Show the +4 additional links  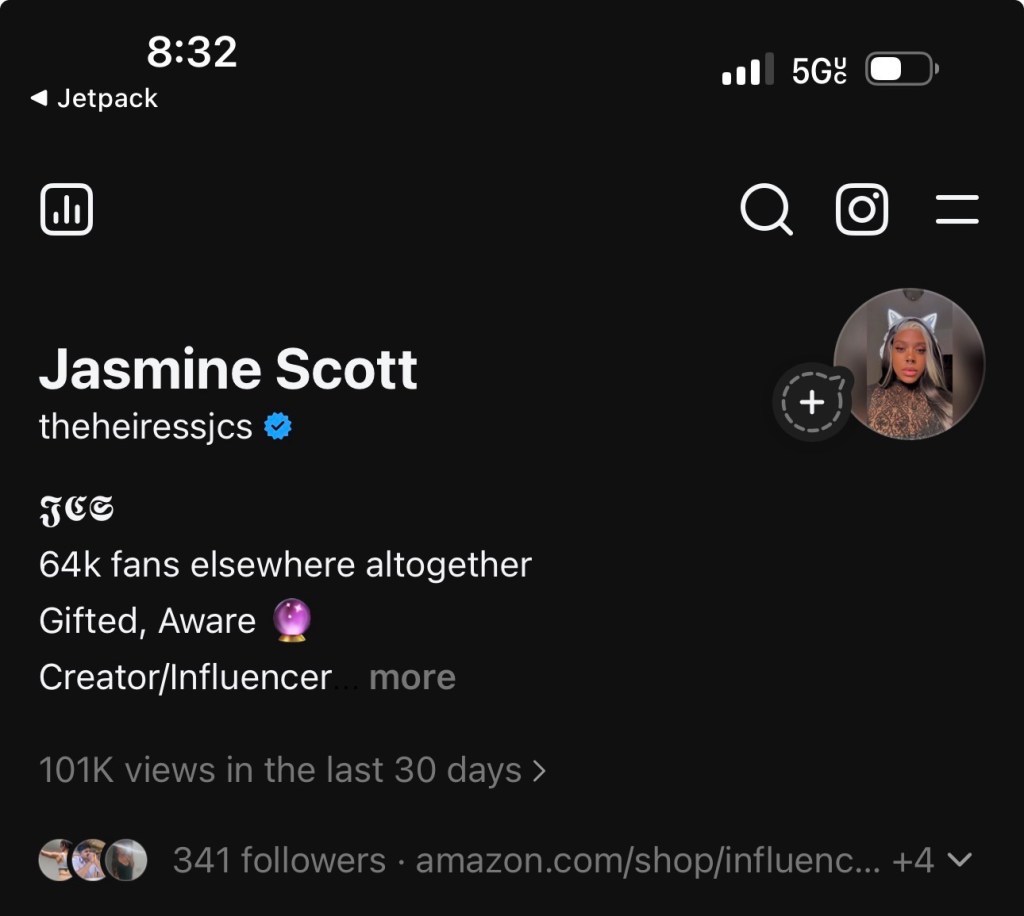pos(913,860)
